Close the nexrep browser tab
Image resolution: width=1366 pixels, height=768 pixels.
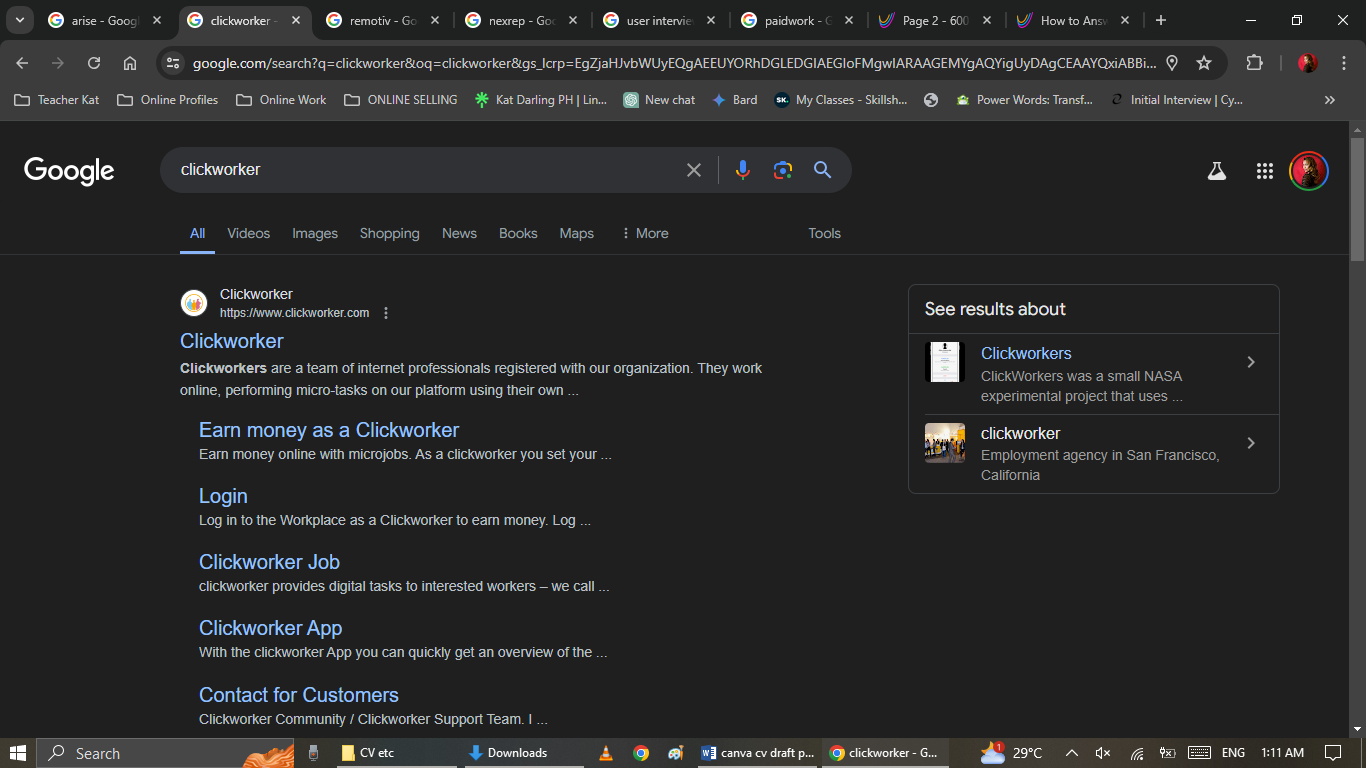tap(573, 20)
